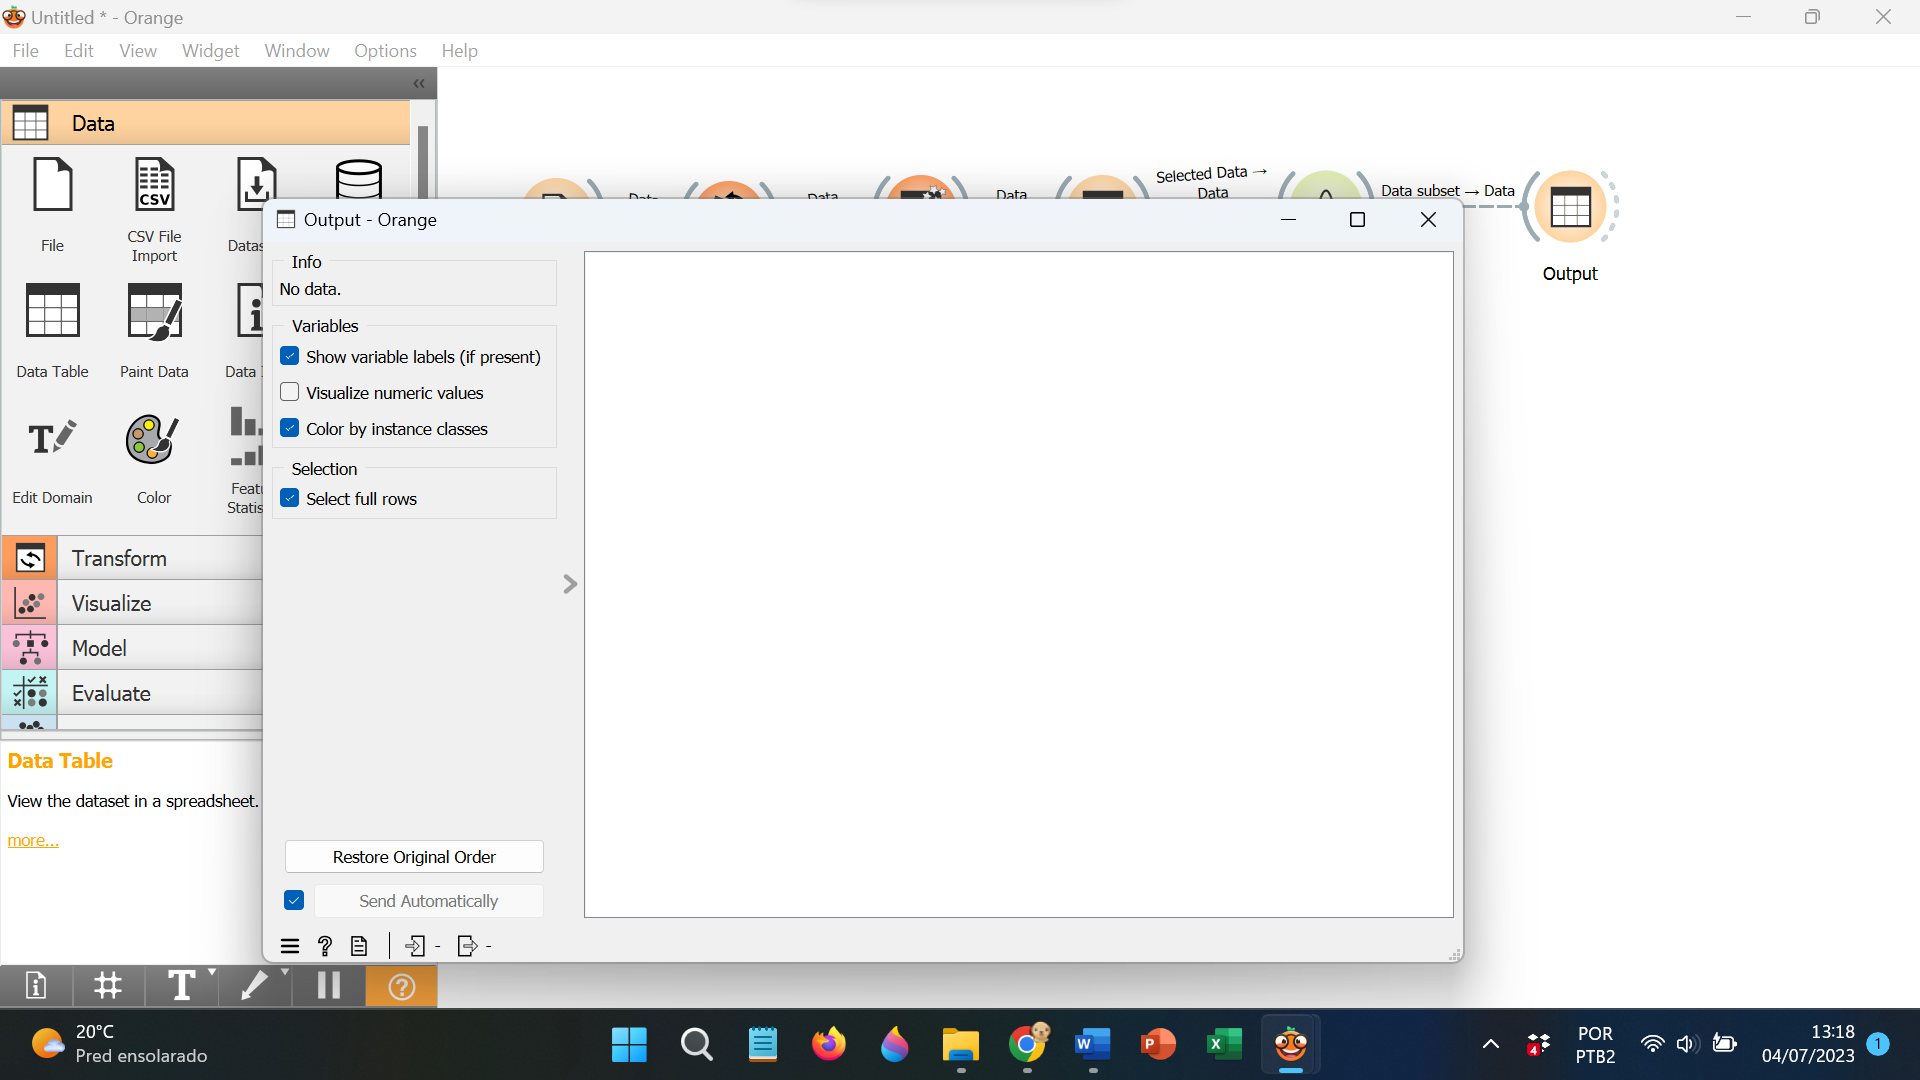Open the Widget menu

pyautogui.click(x=210, y=50)
